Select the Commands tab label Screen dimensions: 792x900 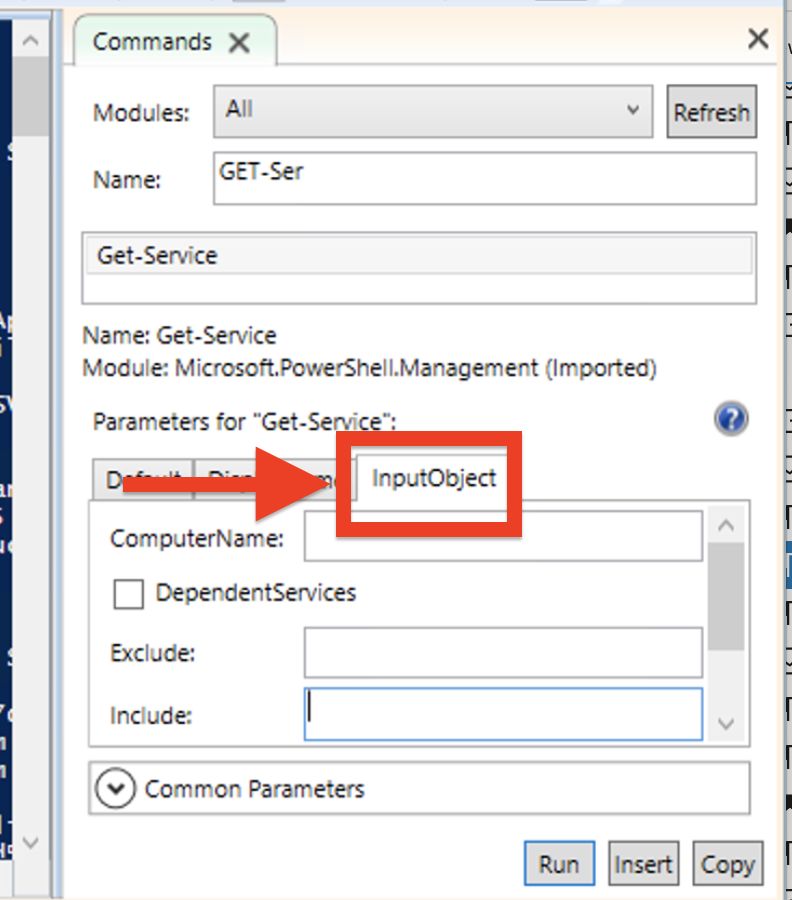tap(152, 42)
